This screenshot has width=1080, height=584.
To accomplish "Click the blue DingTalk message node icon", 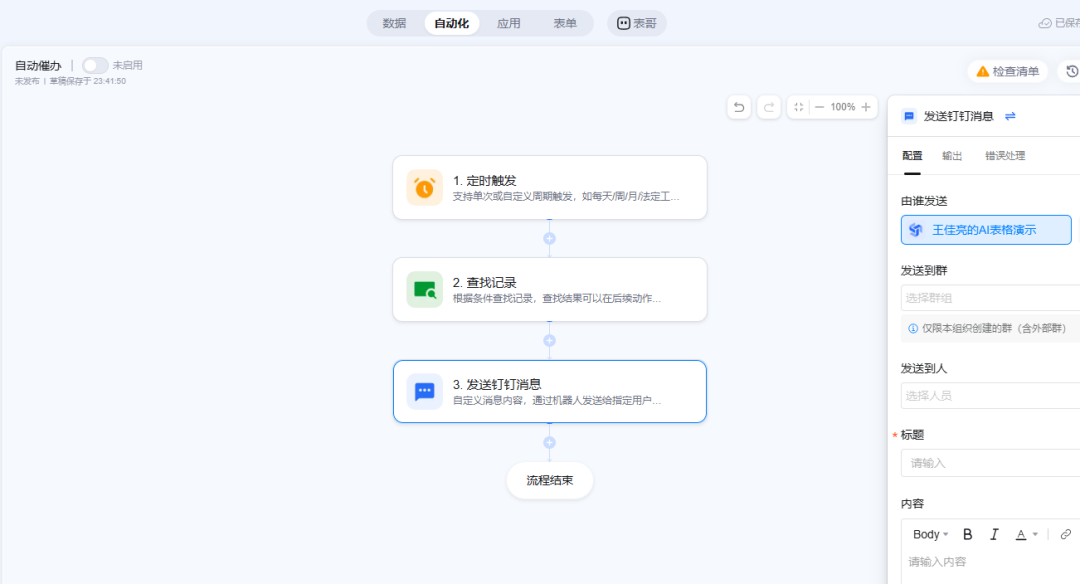I will [424, 391].
